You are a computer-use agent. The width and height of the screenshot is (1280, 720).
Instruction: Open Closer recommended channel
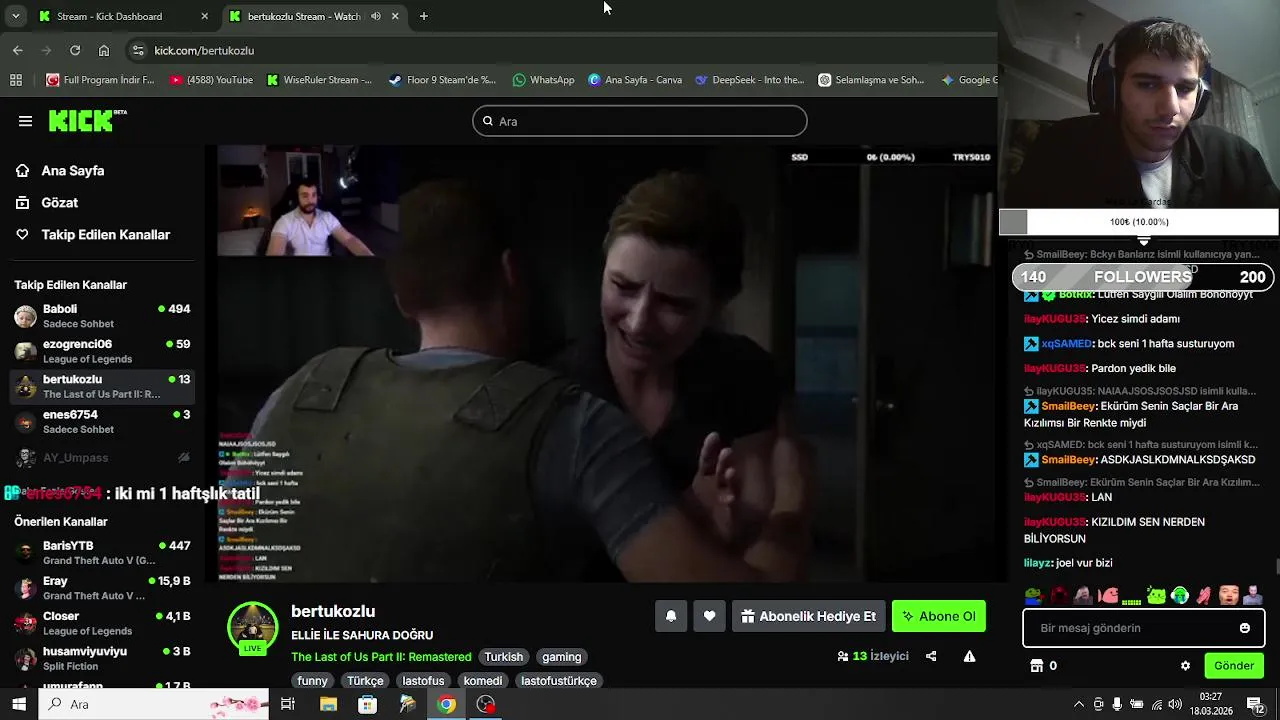point(102,623)
